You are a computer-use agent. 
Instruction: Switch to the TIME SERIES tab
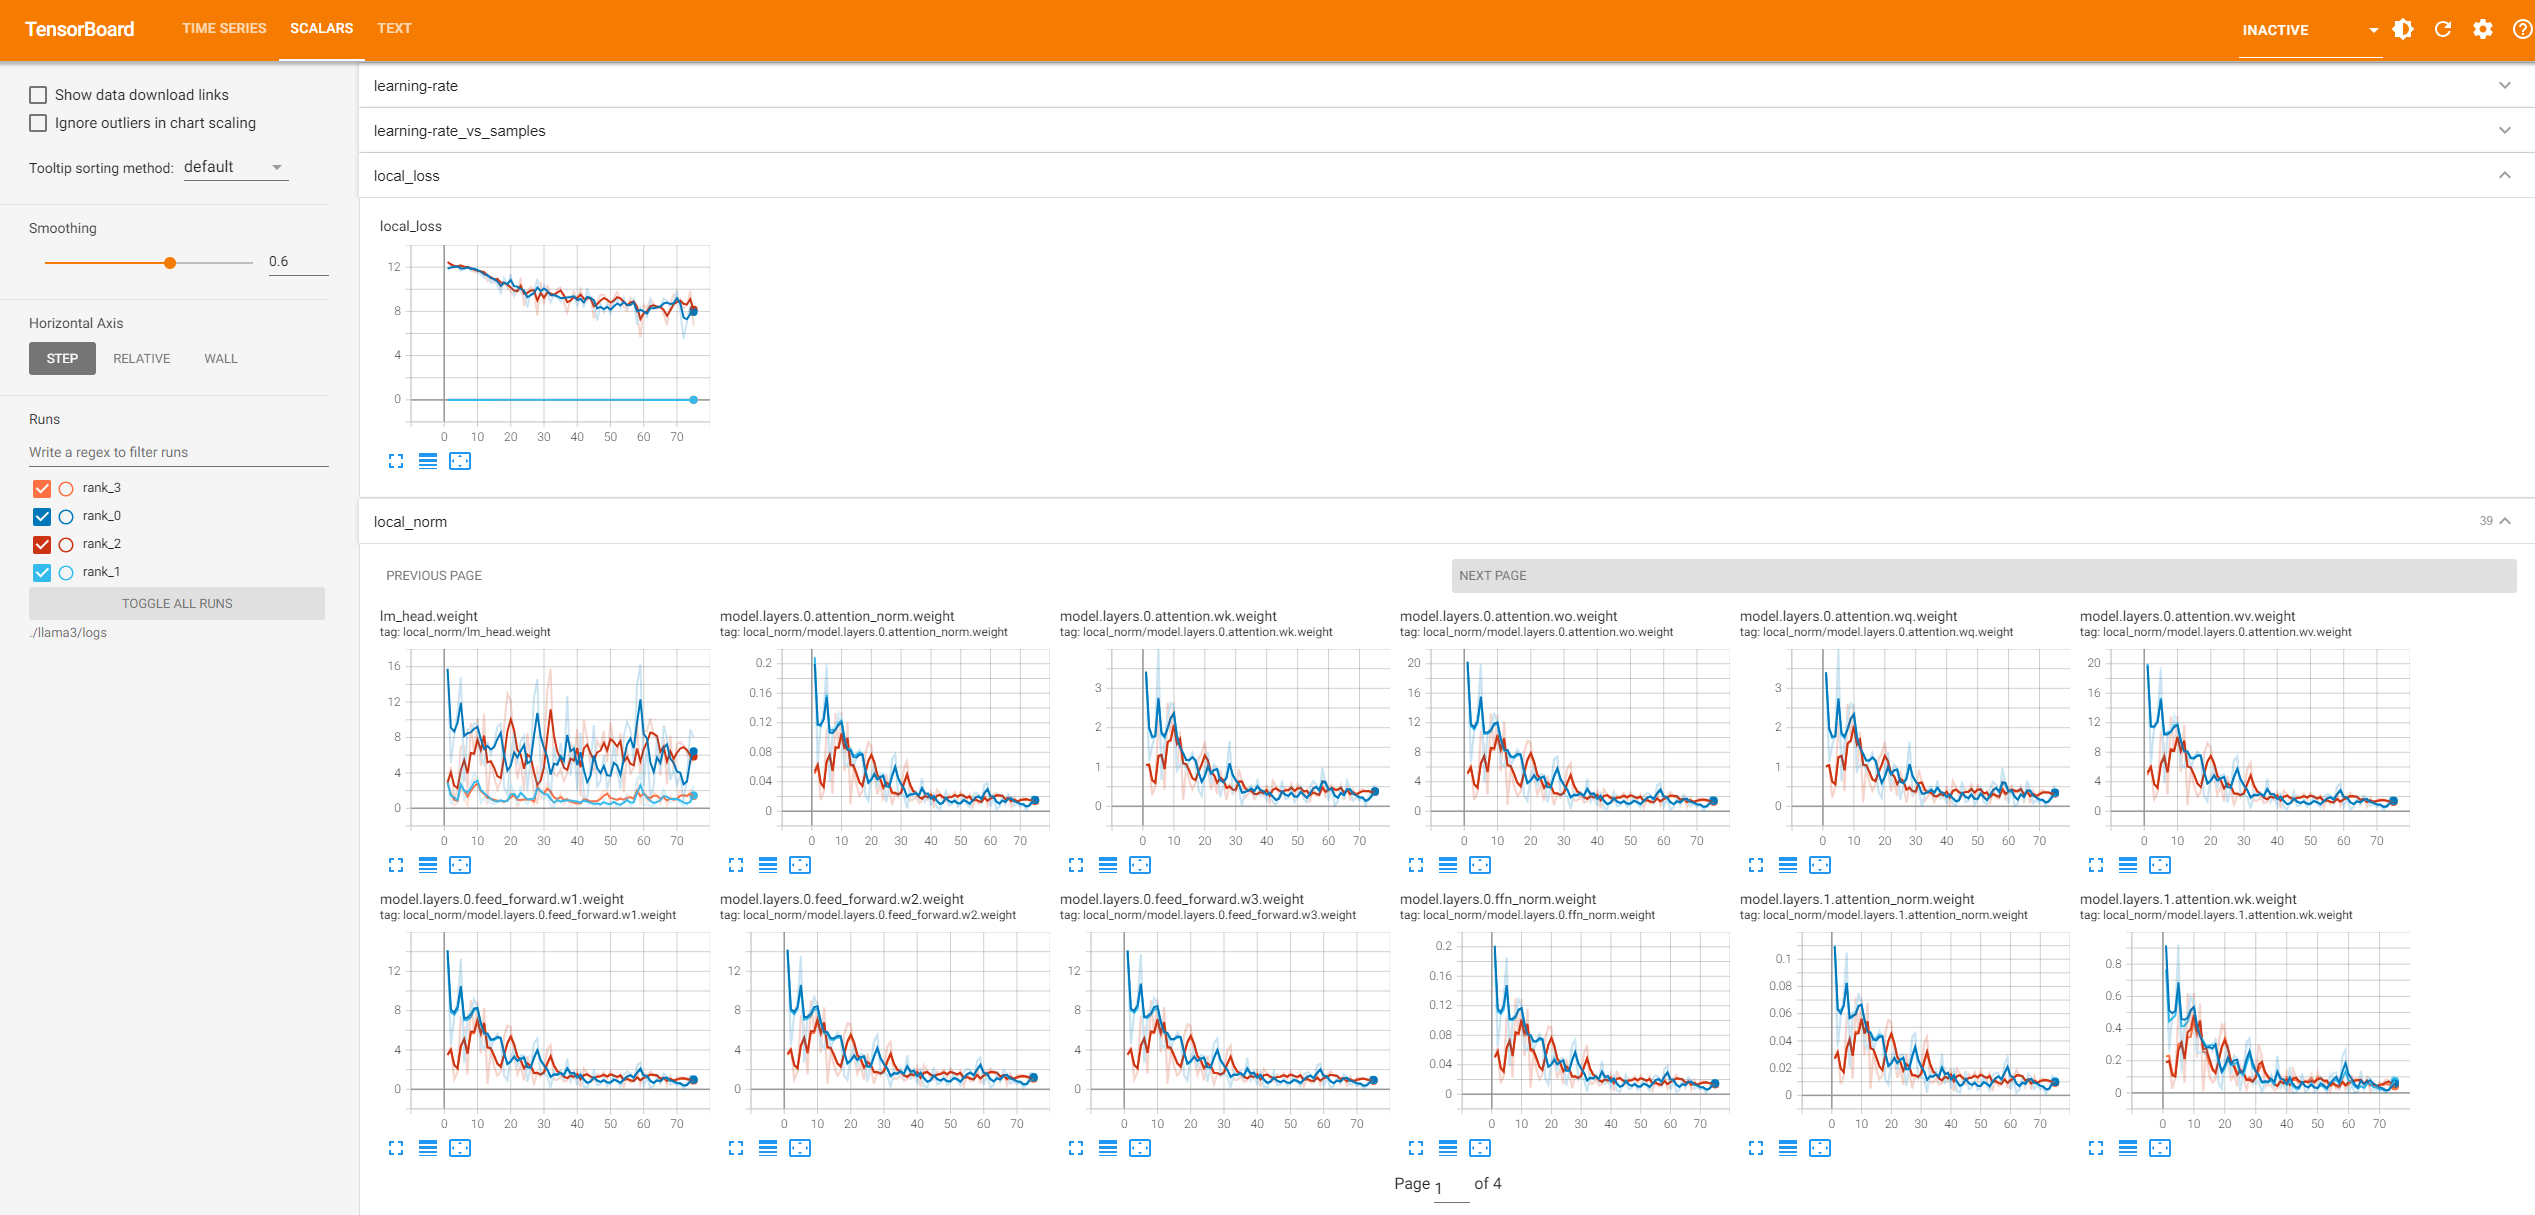pyautogui.click(x=224, y=28)
